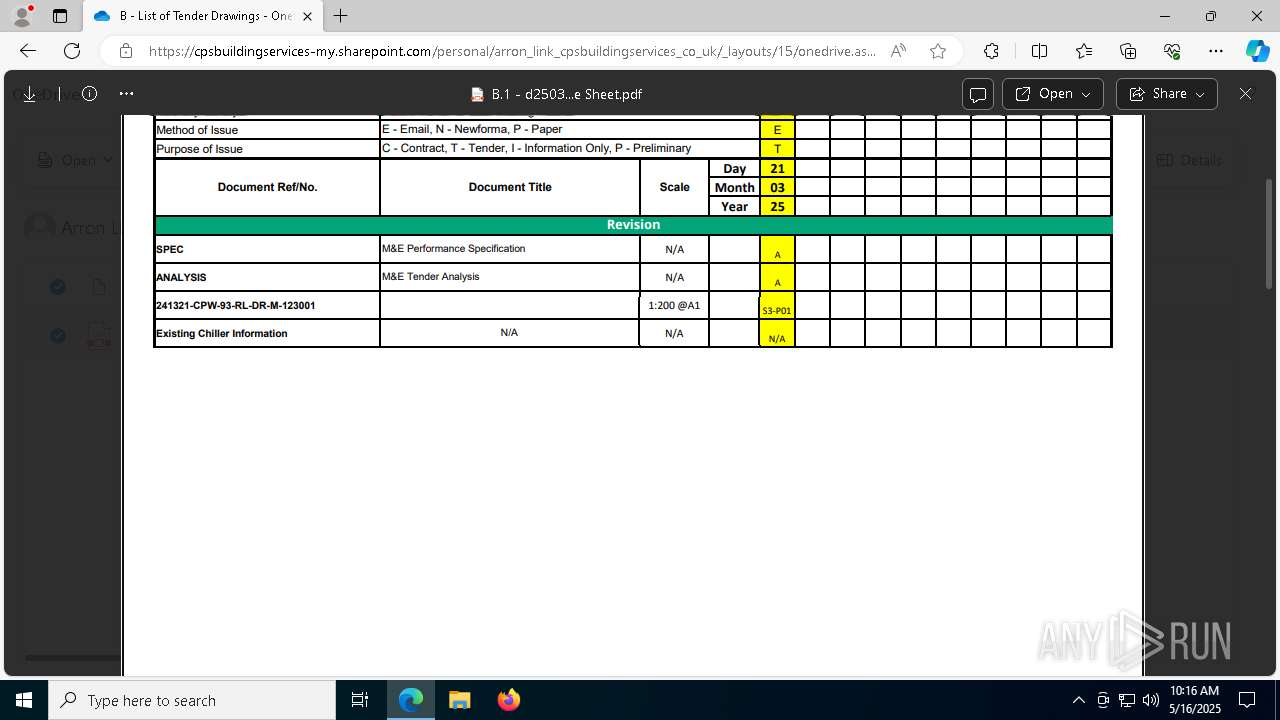The image size is (1280, 720).
Task: Click the ANALYSIS document reference
Action: pyautogui.click(x=181, y=277)
